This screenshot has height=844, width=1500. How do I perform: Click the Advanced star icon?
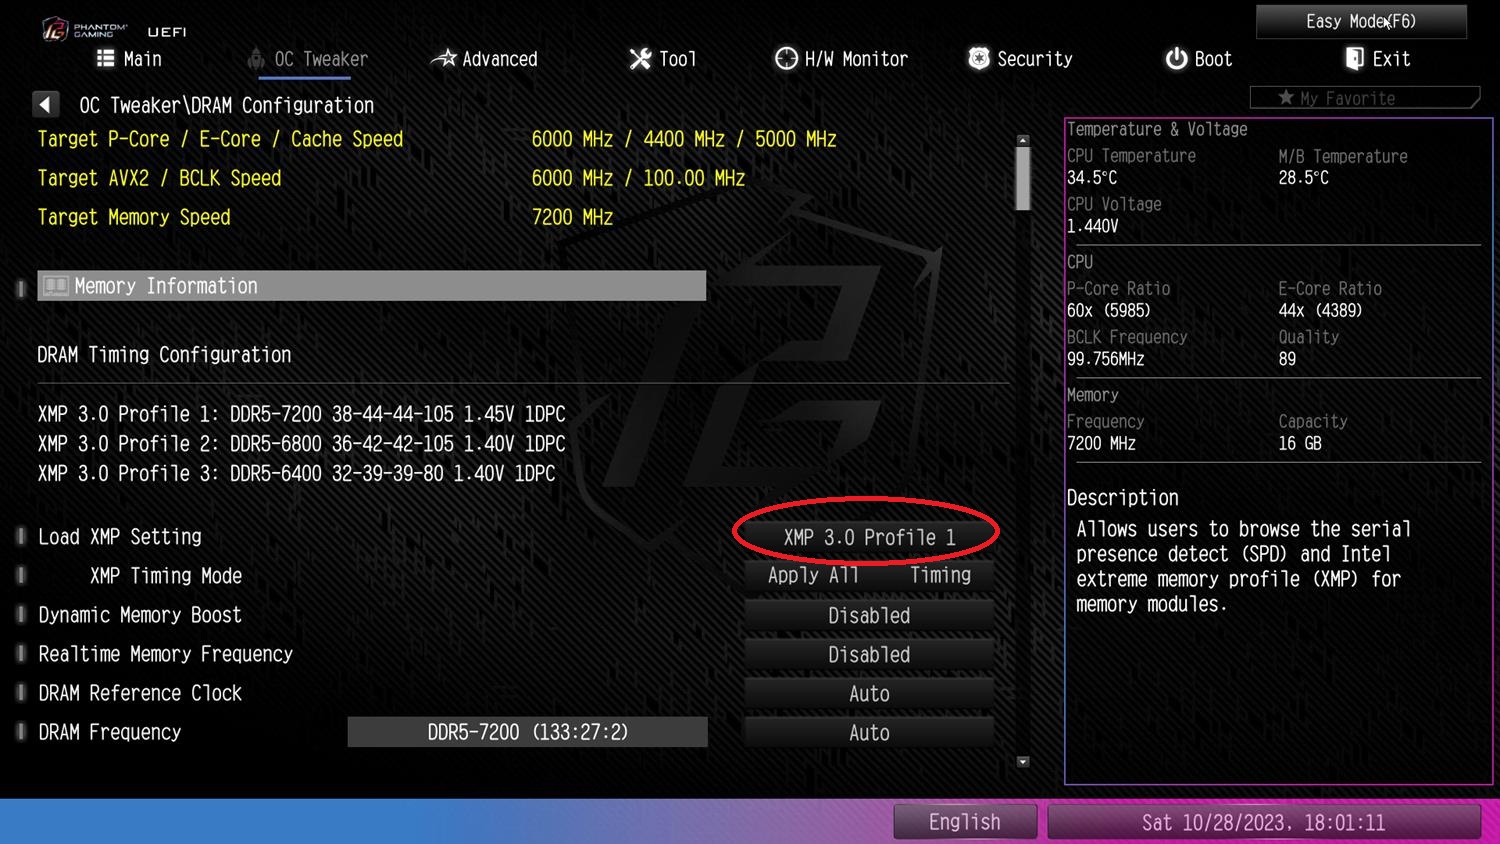coord(443,59)
